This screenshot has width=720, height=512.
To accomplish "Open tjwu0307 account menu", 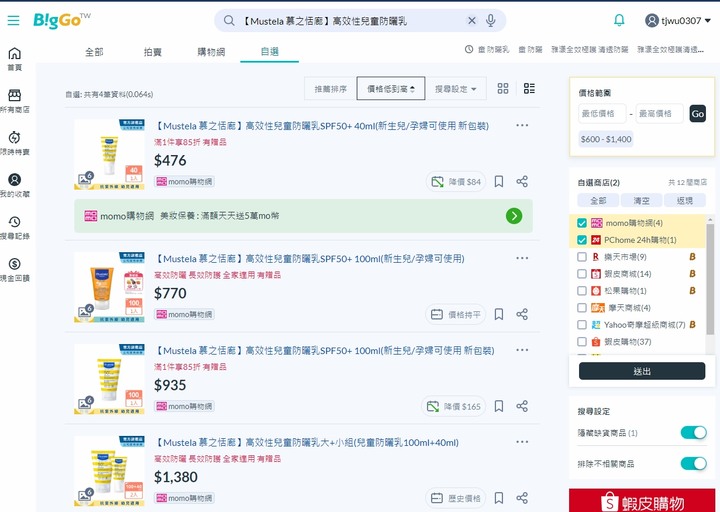I will tap(678, 21).
